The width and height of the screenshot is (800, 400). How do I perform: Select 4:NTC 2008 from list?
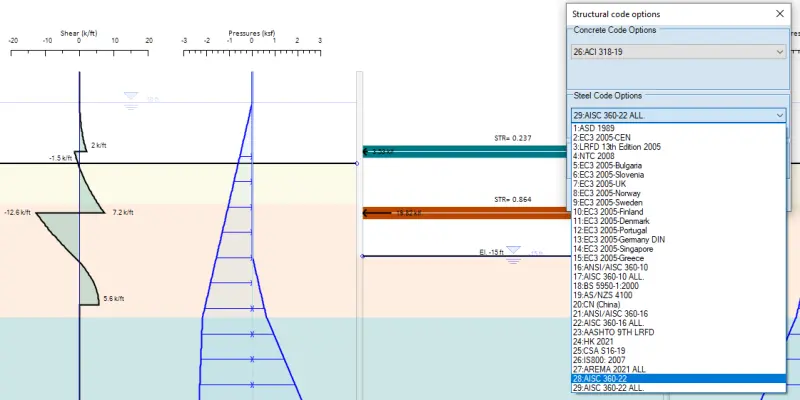[x=678, y=156]
